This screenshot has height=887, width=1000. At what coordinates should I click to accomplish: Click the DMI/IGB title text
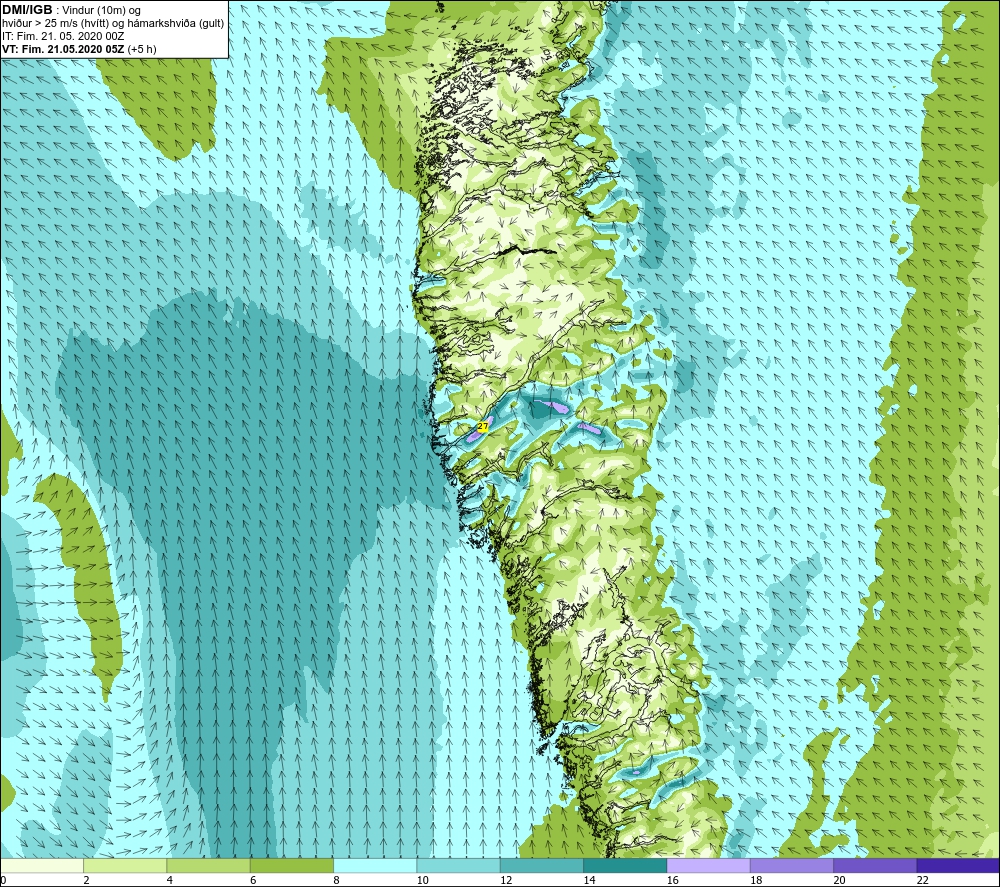(27, 10)
